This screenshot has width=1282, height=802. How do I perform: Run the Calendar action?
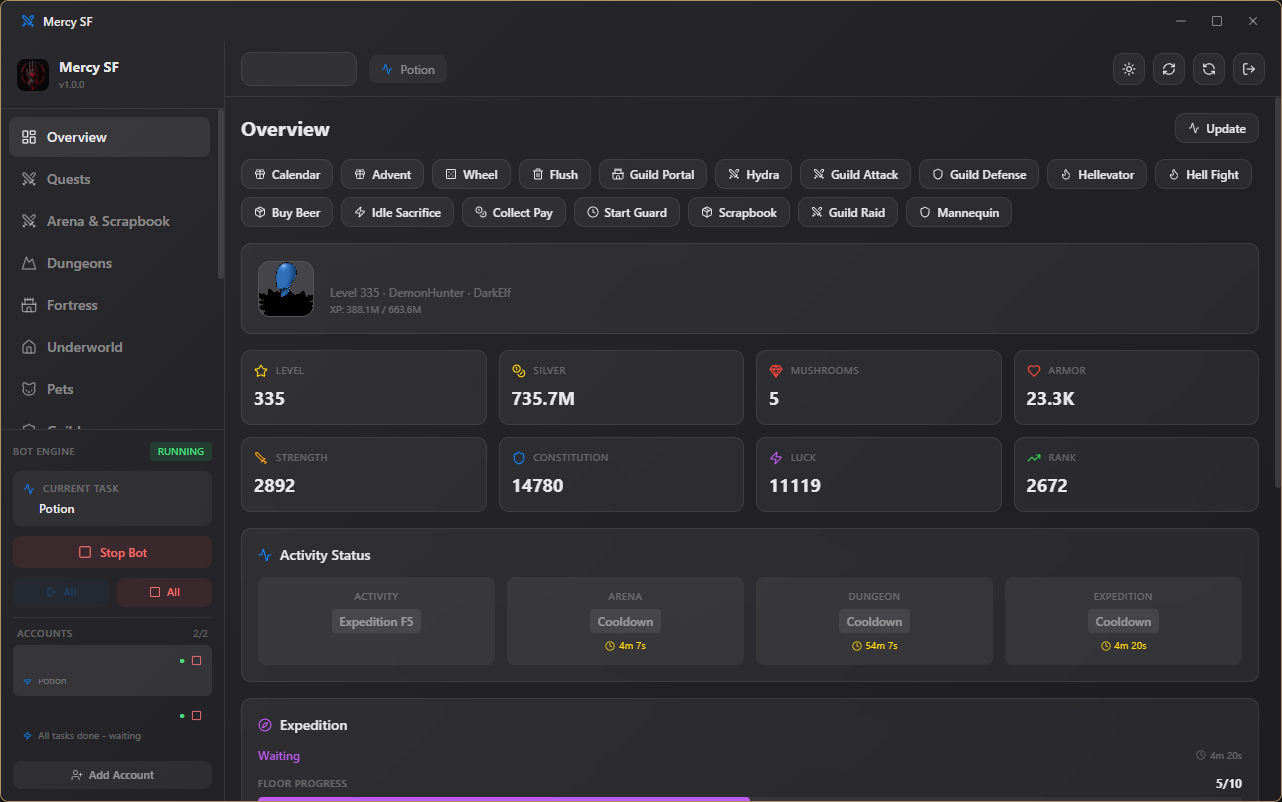point(287,174)
